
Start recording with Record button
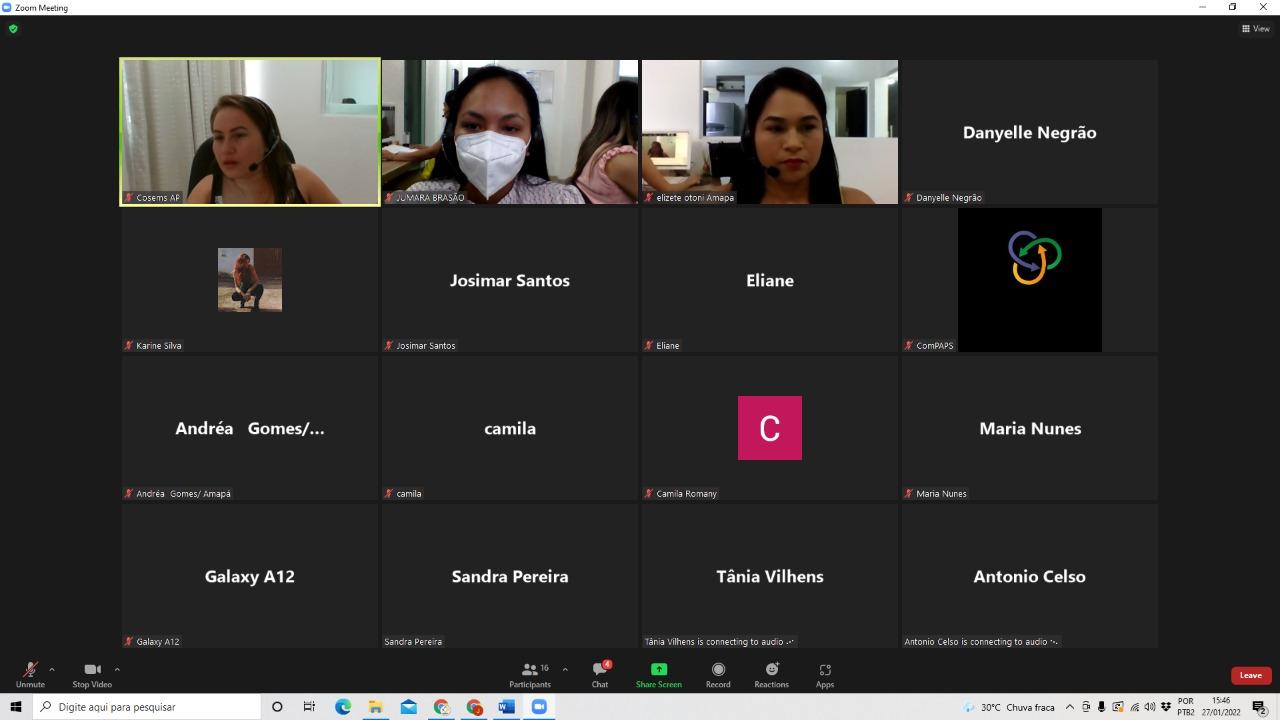pos(718,674)
